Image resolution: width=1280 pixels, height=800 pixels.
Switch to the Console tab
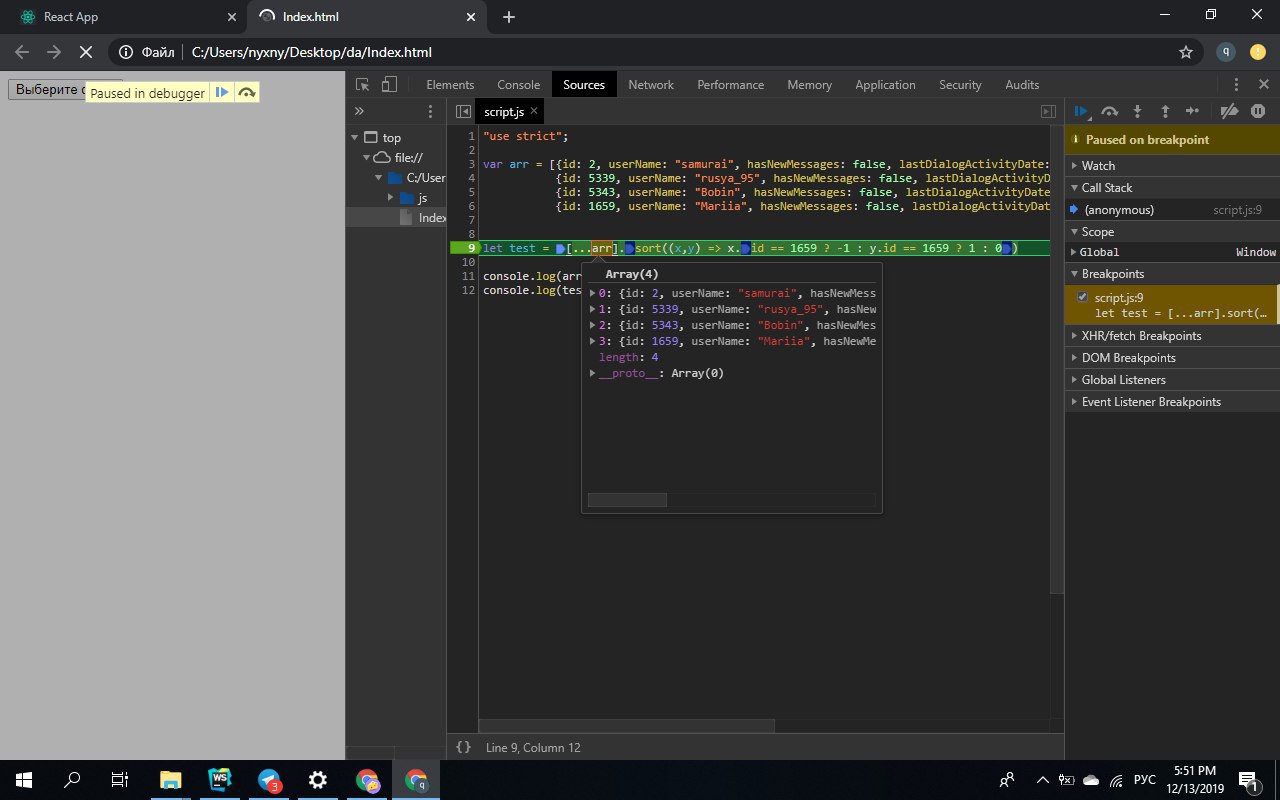point(518,85)
